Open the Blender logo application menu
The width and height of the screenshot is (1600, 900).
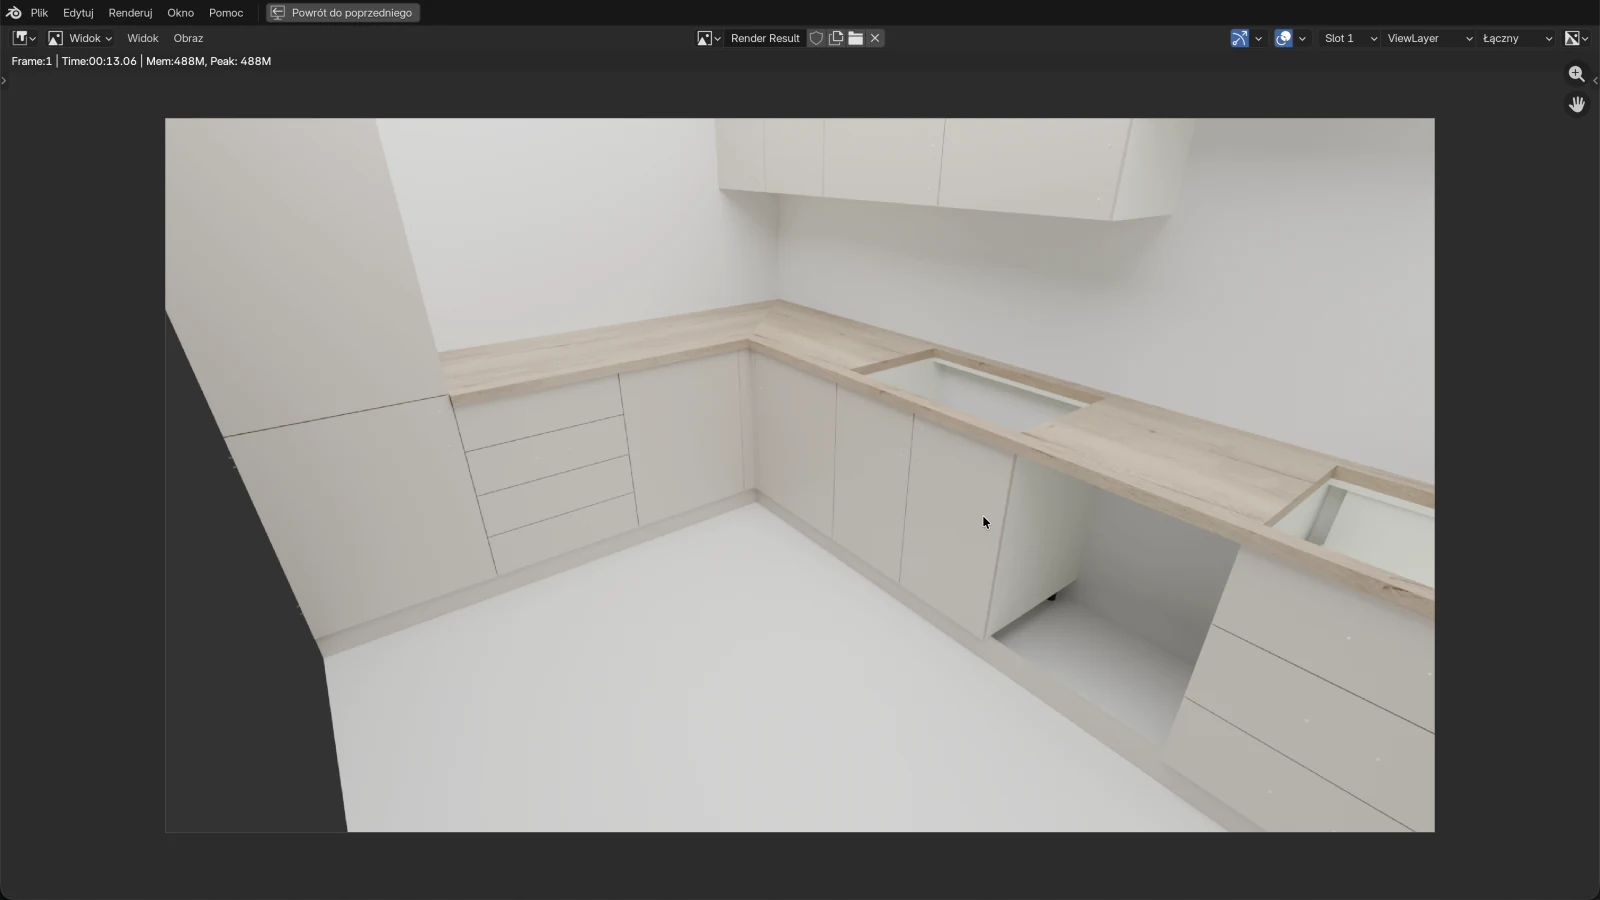click(14, 13)
